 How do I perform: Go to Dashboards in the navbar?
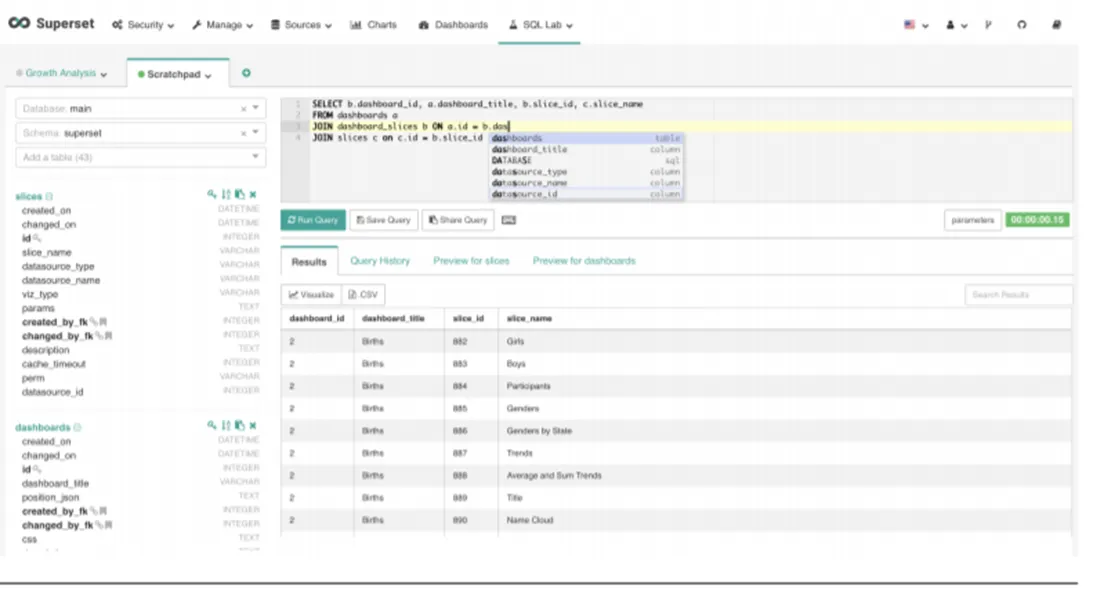point(453,25)
